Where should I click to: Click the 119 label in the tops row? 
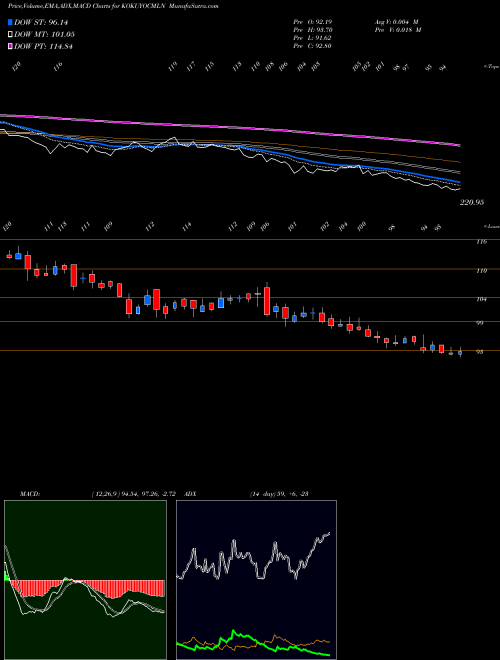[173, 67]
